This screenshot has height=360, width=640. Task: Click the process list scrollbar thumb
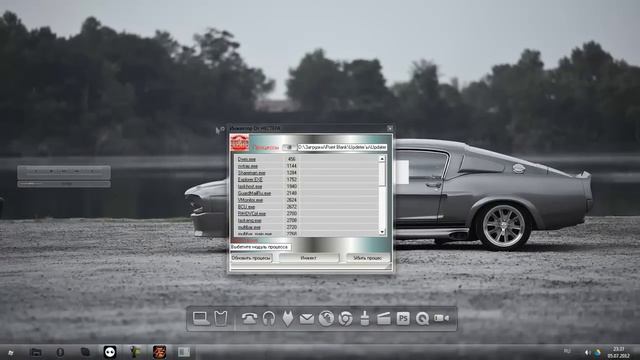click(x=382, y=174)
